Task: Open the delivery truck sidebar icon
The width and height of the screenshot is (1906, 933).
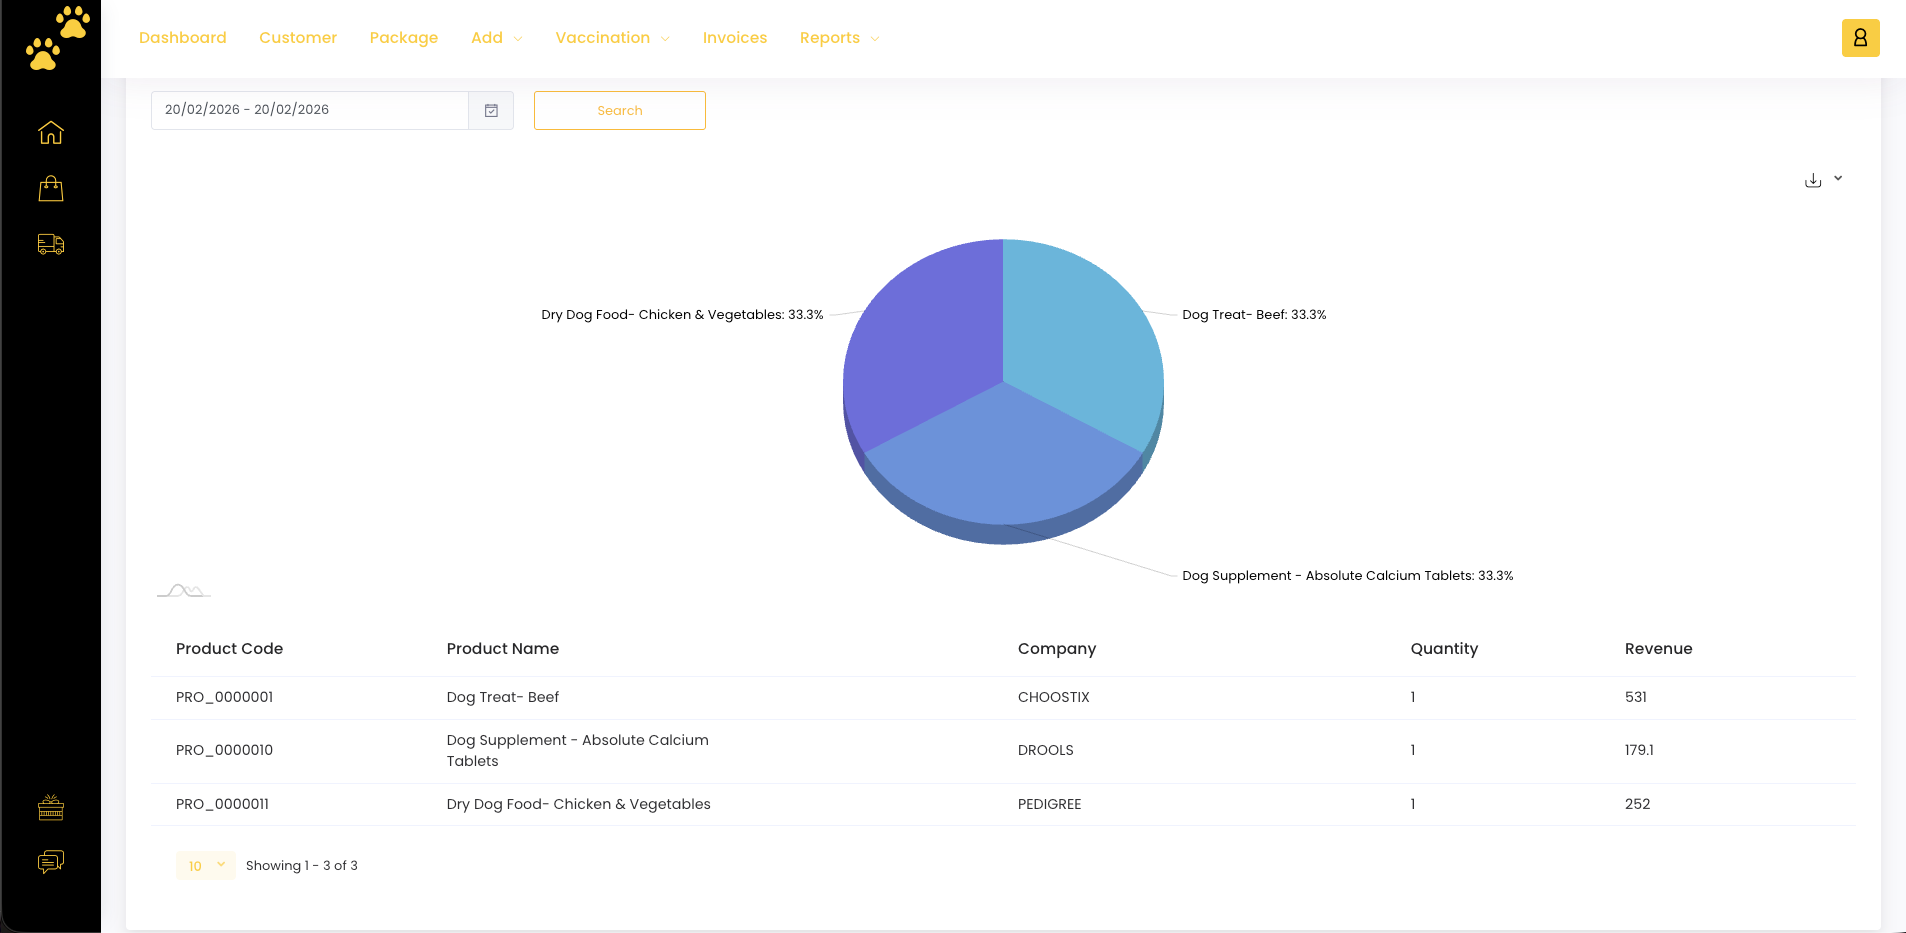Action: tap(51, 244)
